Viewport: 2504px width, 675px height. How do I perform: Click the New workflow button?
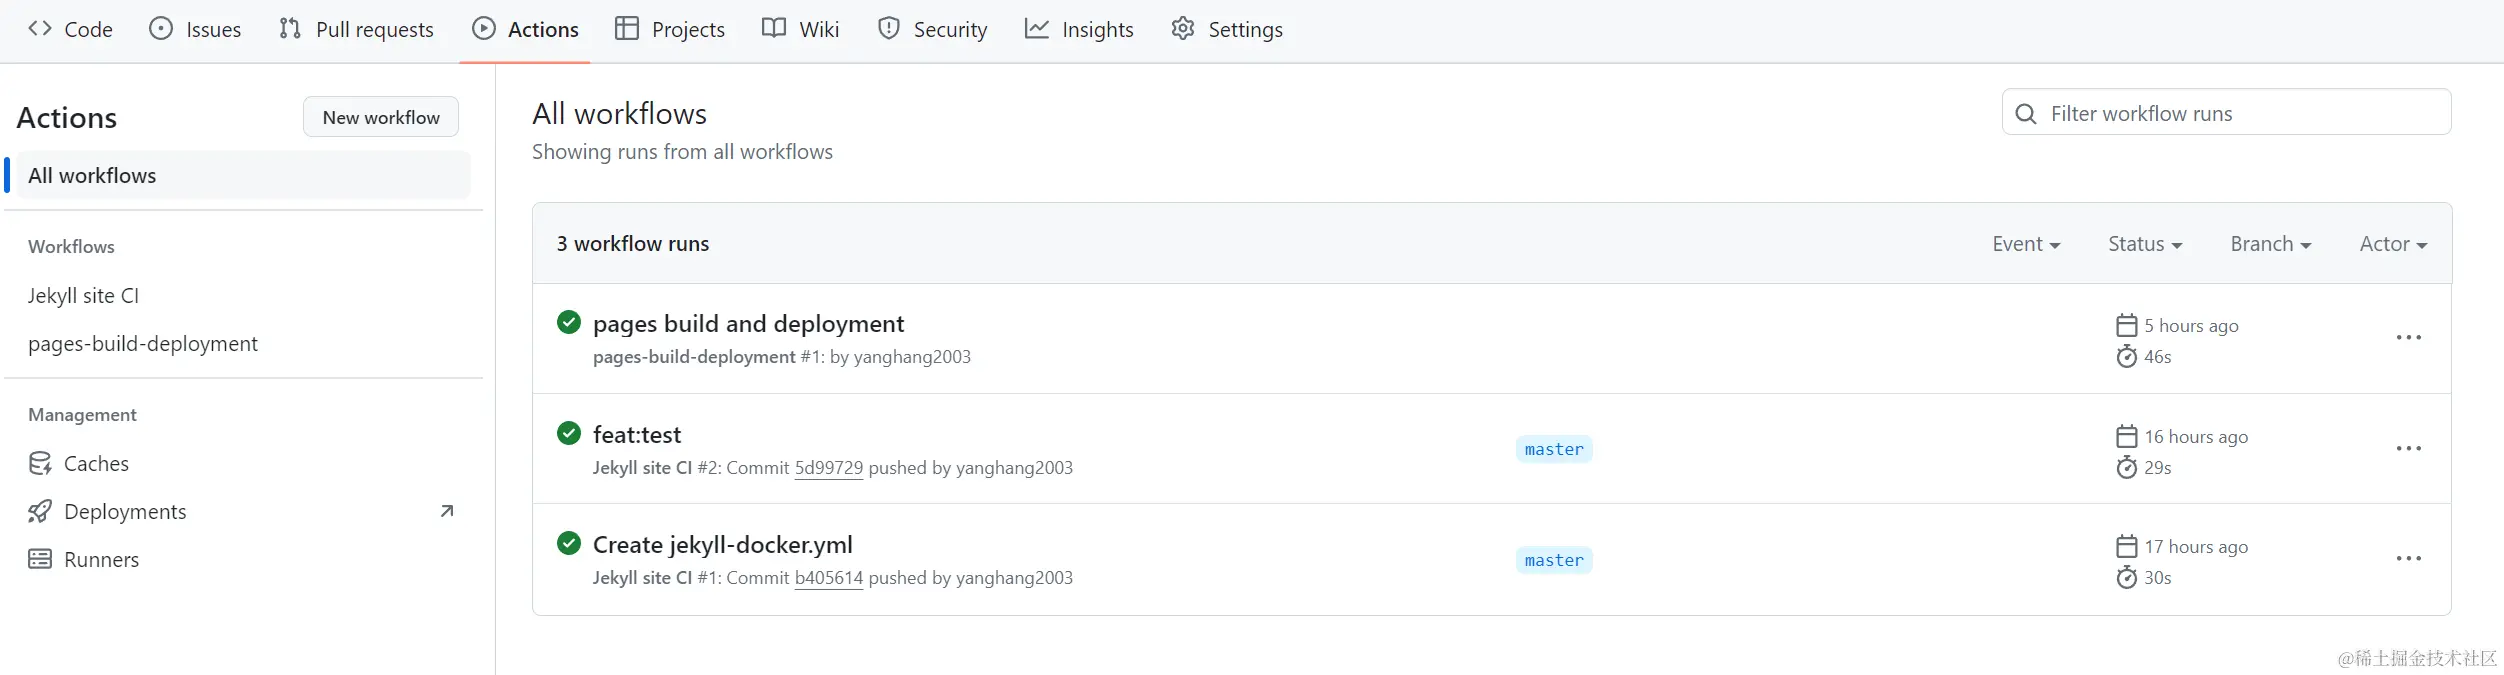[381, 117]
